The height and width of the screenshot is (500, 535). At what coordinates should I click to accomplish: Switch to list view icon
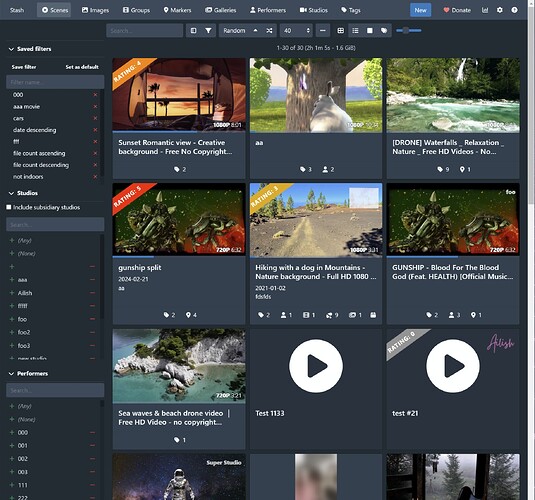pyautogui.click(x=355, y=31)
